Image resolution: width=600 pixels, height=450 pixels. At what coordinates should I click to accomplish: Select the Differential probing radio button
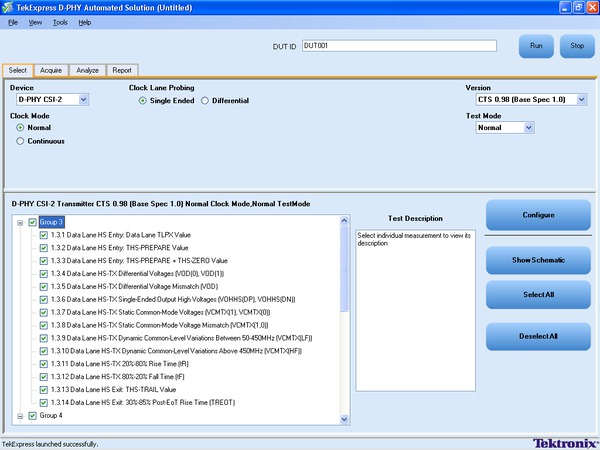tap(206, 101)
